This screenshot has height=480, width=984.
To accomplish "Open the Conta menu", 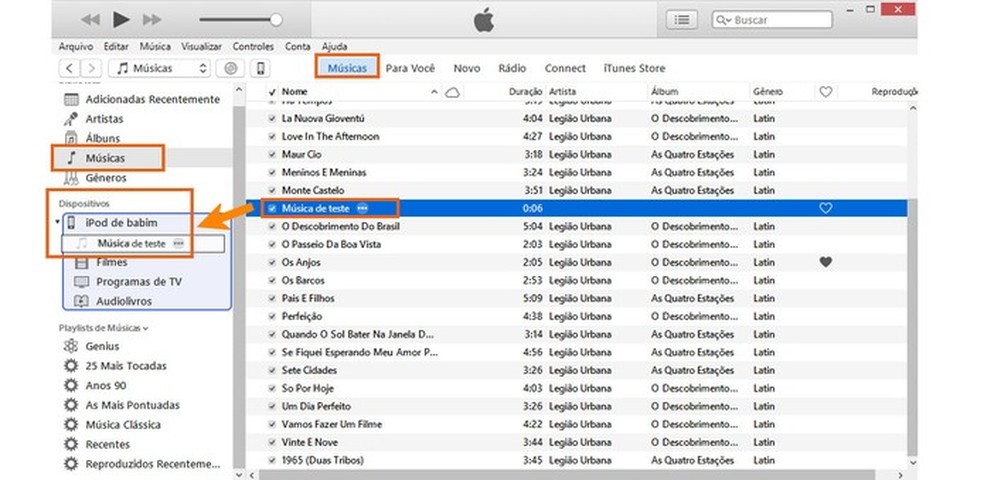I will pyautogui.click(x=297, y=46).
